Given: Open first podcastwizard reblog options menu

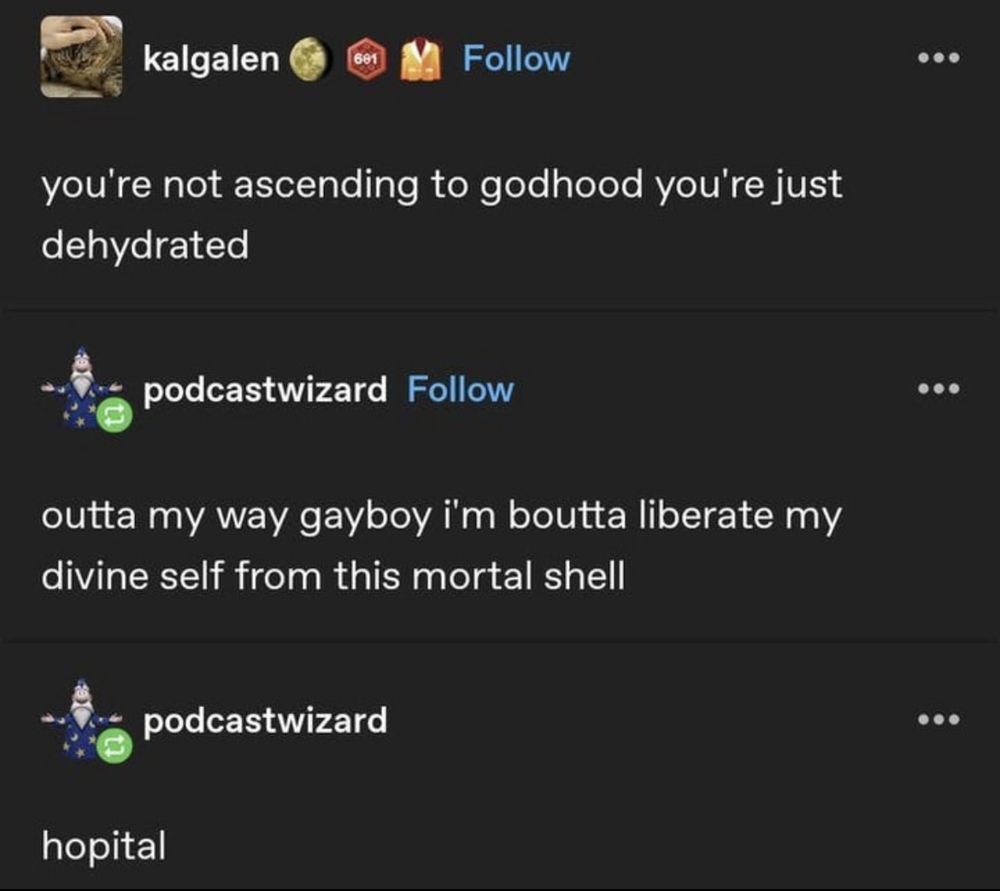Looking at the screenshot, I should 939,388.
